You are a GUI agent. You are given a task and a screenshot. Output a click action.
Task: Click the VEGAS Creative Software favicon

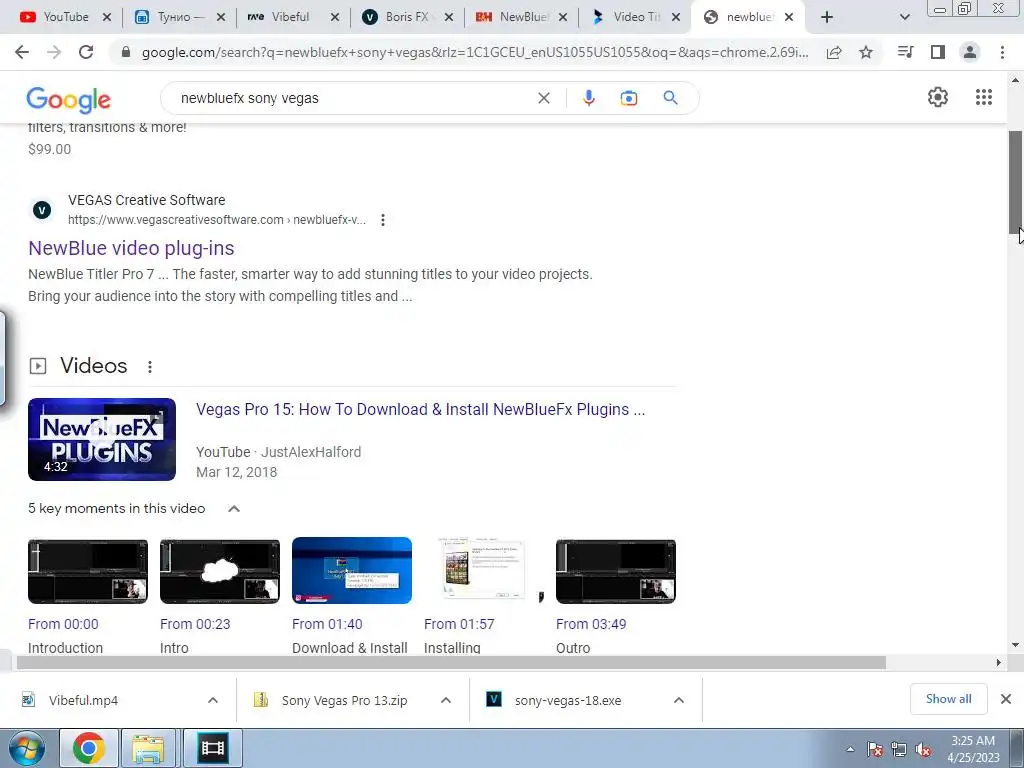[42, 210]
